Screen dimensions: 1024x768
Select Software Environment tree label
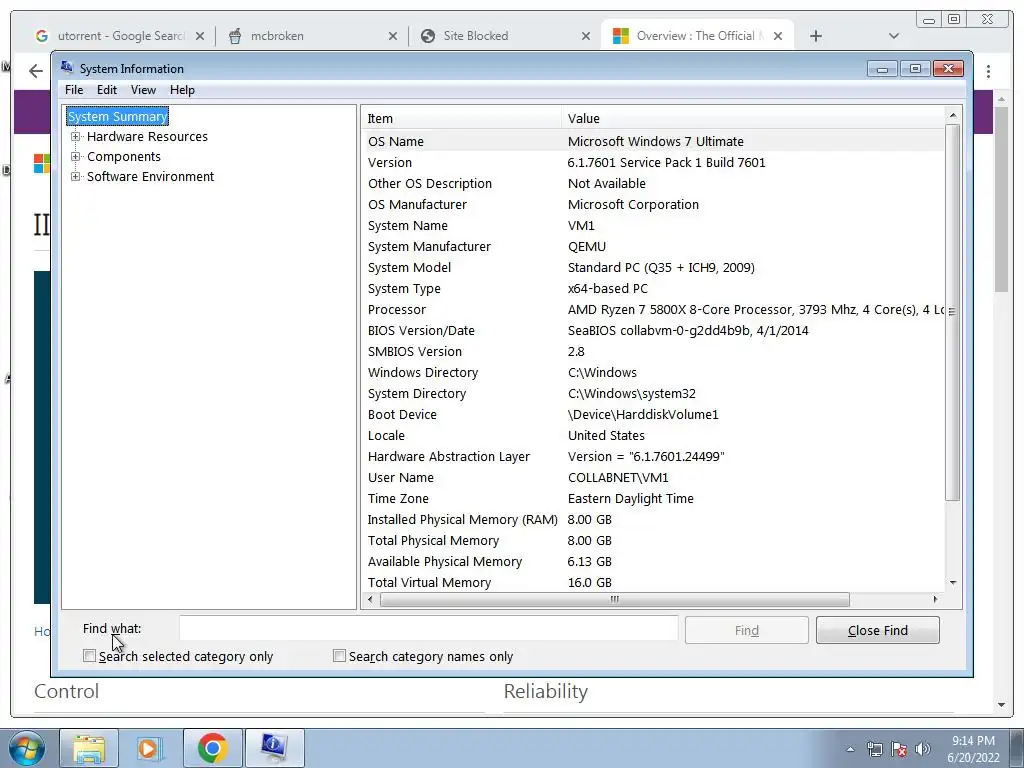(x=151, y=176)
